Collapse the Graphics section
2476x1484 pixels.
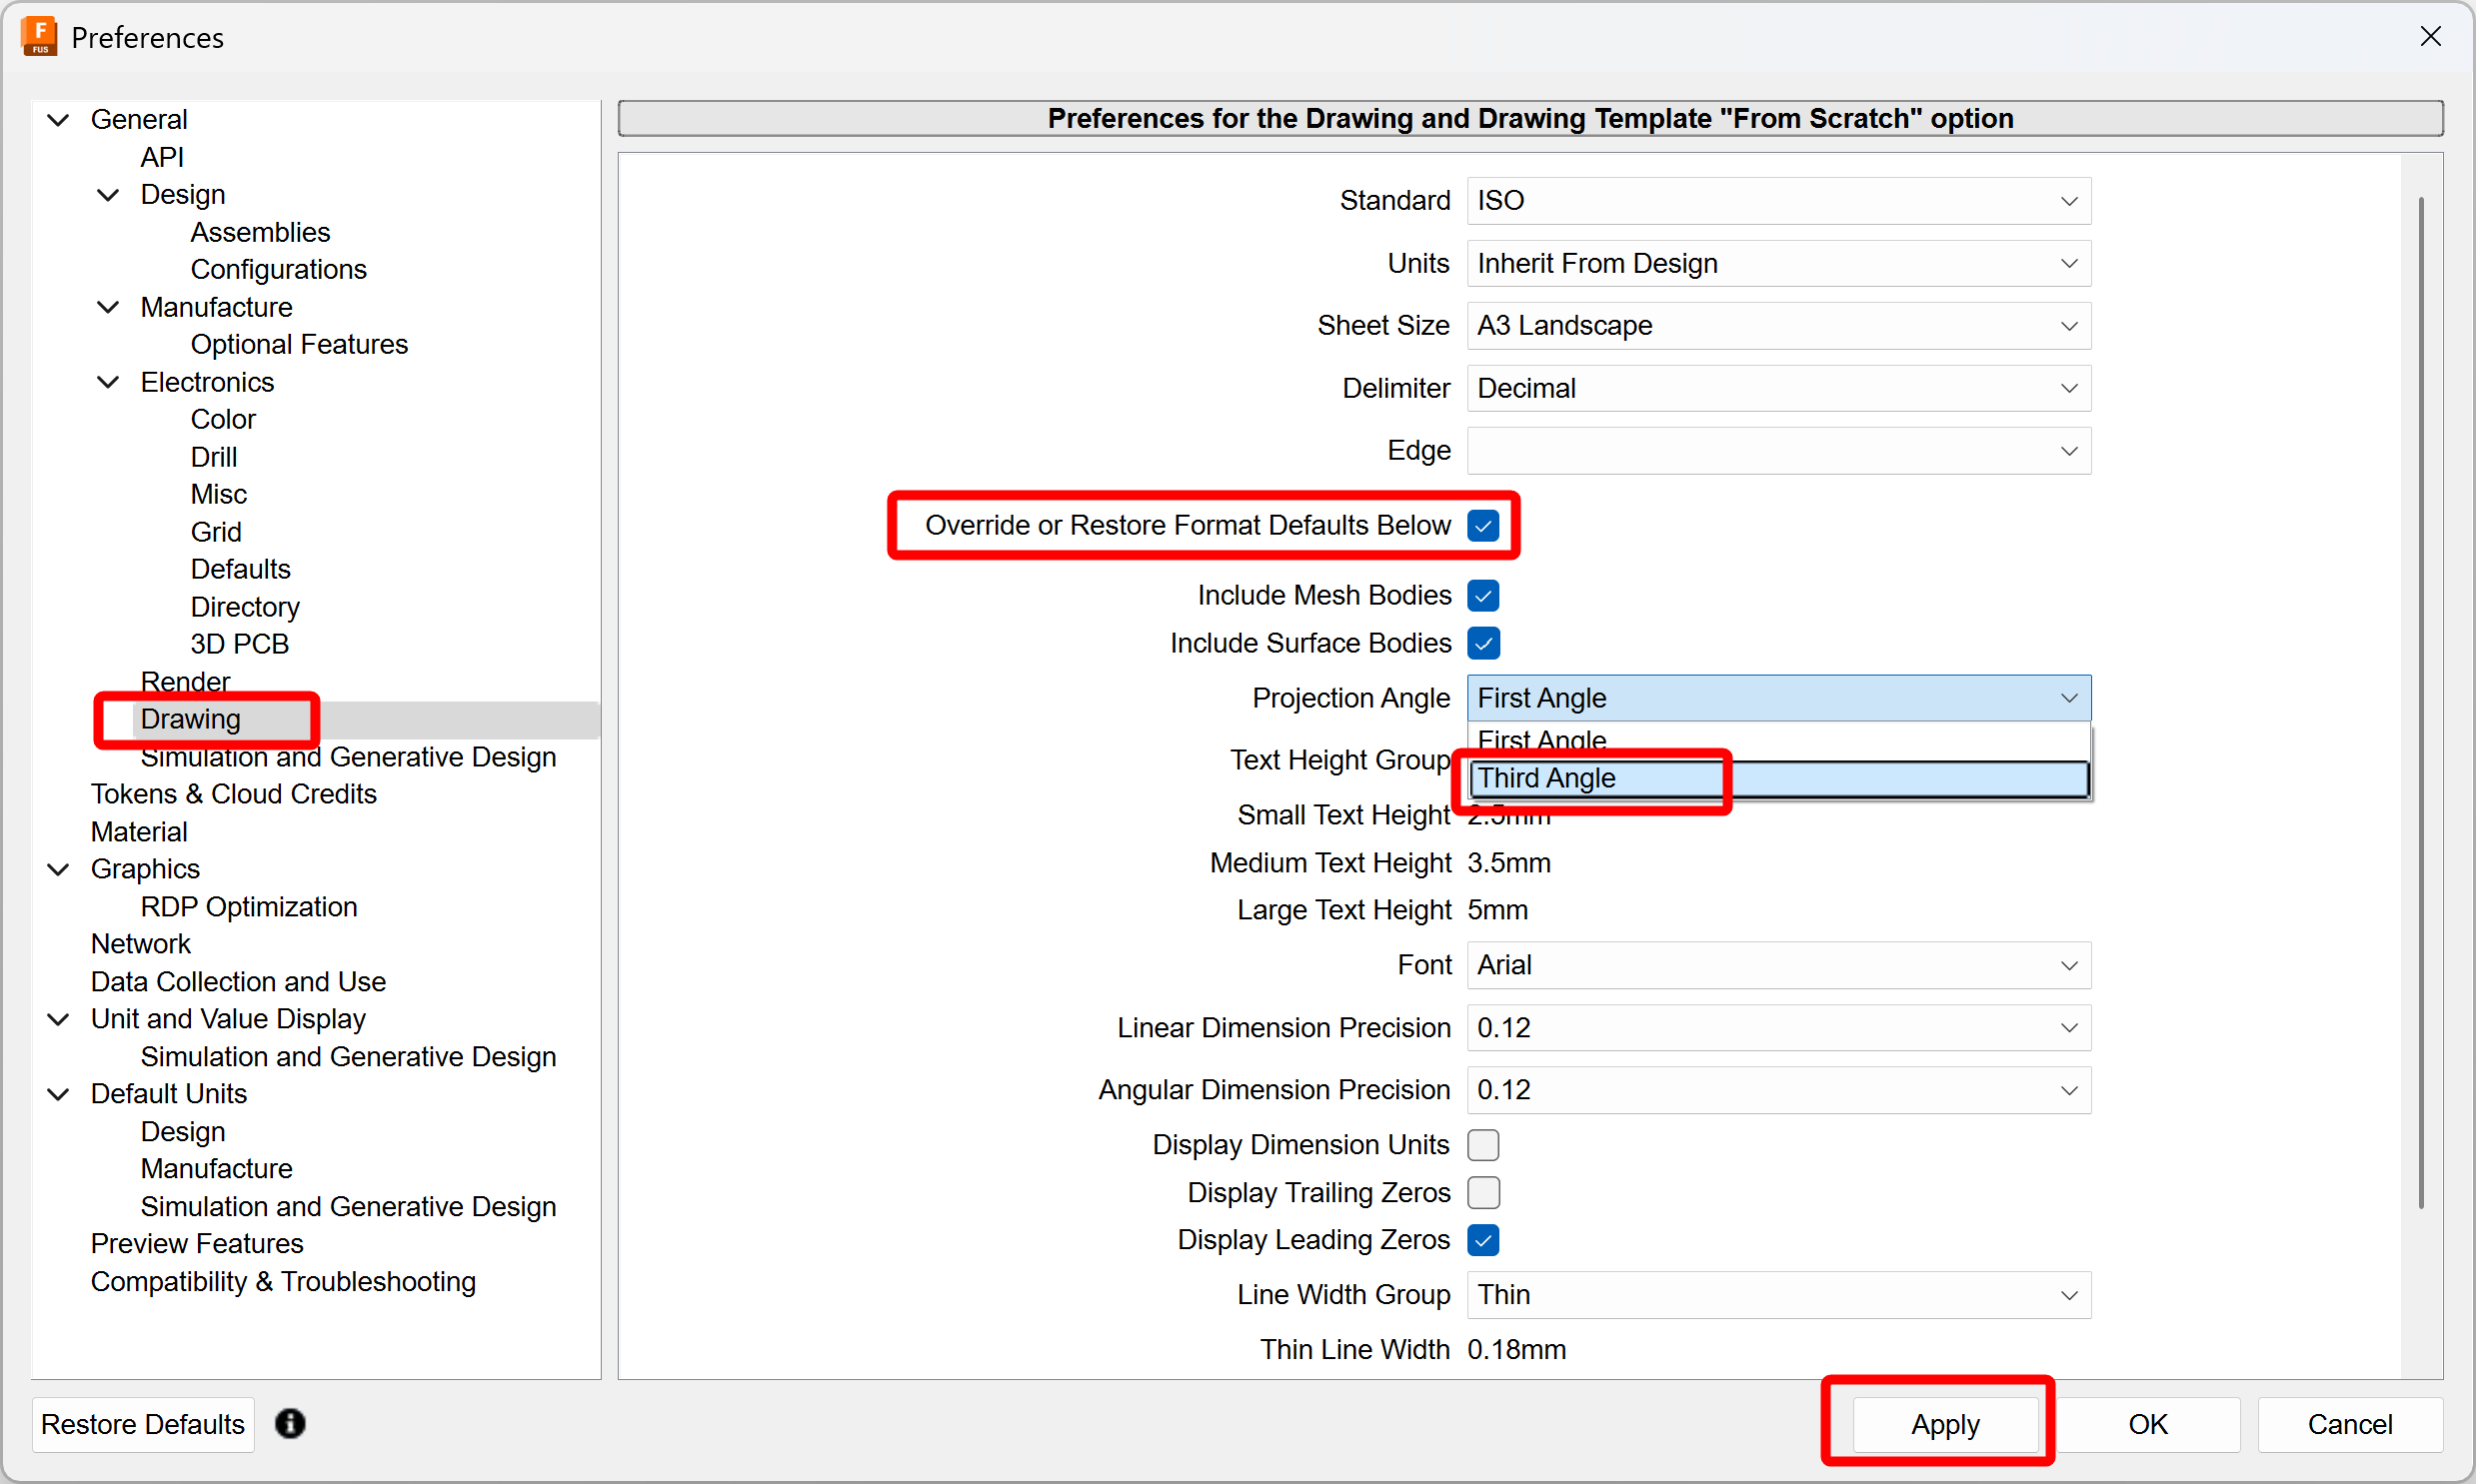(58, 869)
